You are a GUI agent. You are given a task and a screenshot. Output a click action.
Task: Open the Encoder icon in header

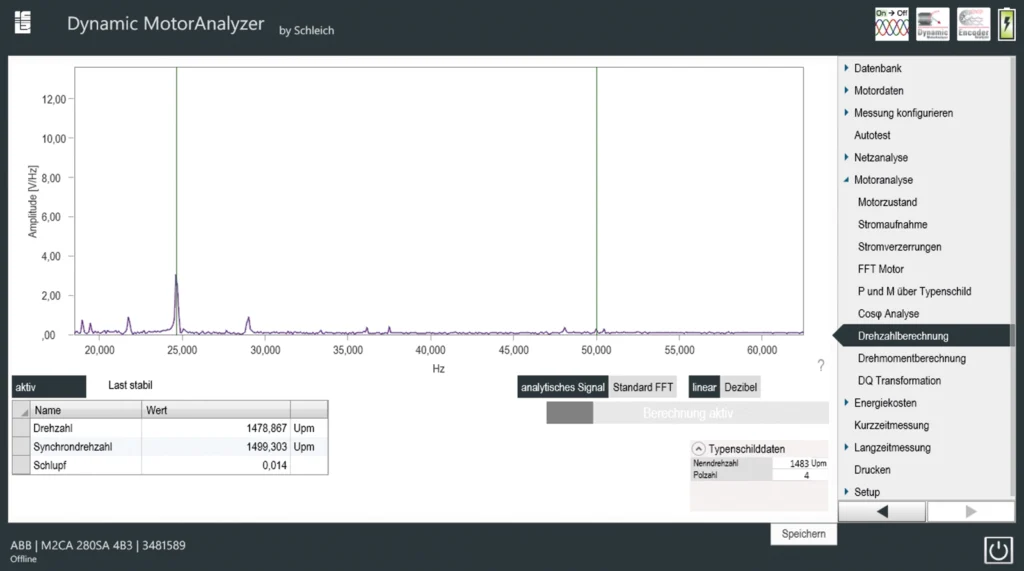[x=973, y=24]
